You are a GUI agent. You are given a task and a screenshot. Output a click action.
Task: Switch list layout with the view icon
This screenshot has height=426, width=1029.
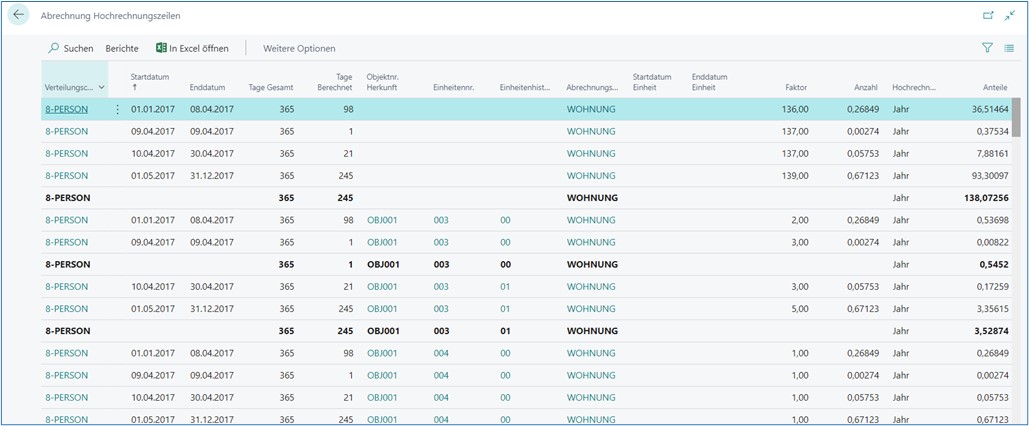[x=1009, y=48]
